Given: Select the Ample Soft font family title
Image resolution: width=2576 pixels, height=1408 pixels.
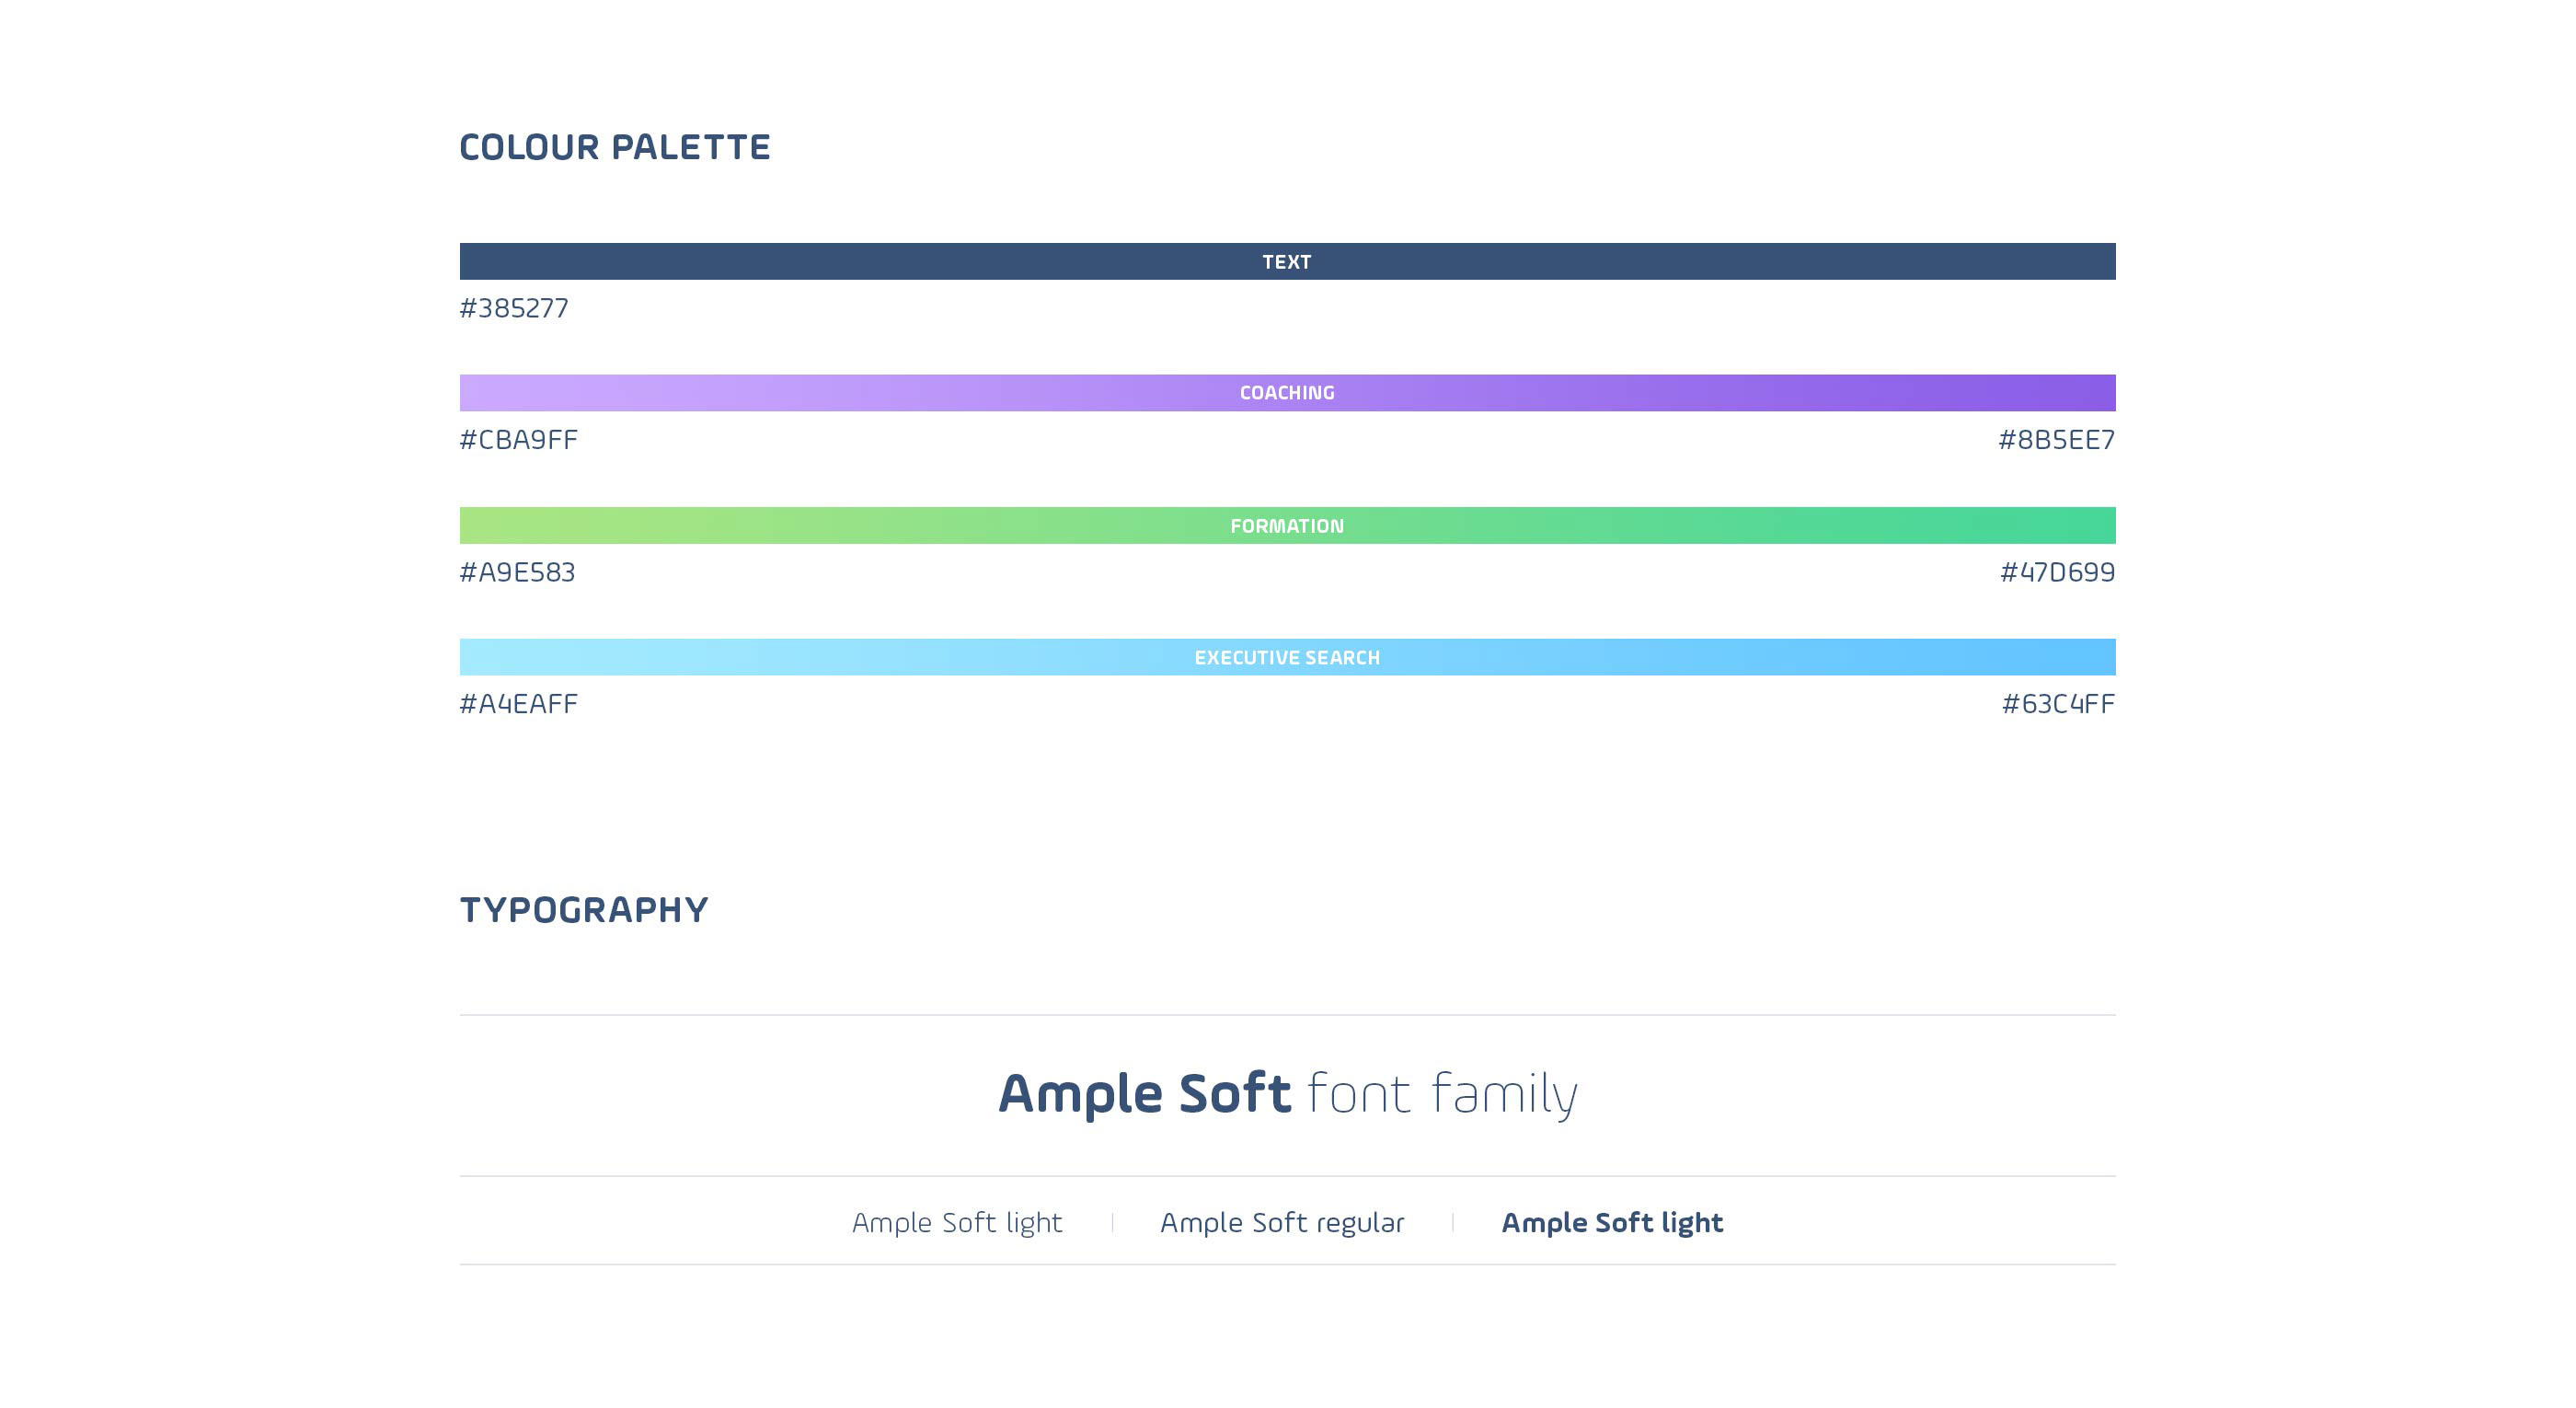Looking at the screenshot, I should click(1288, 1094).
